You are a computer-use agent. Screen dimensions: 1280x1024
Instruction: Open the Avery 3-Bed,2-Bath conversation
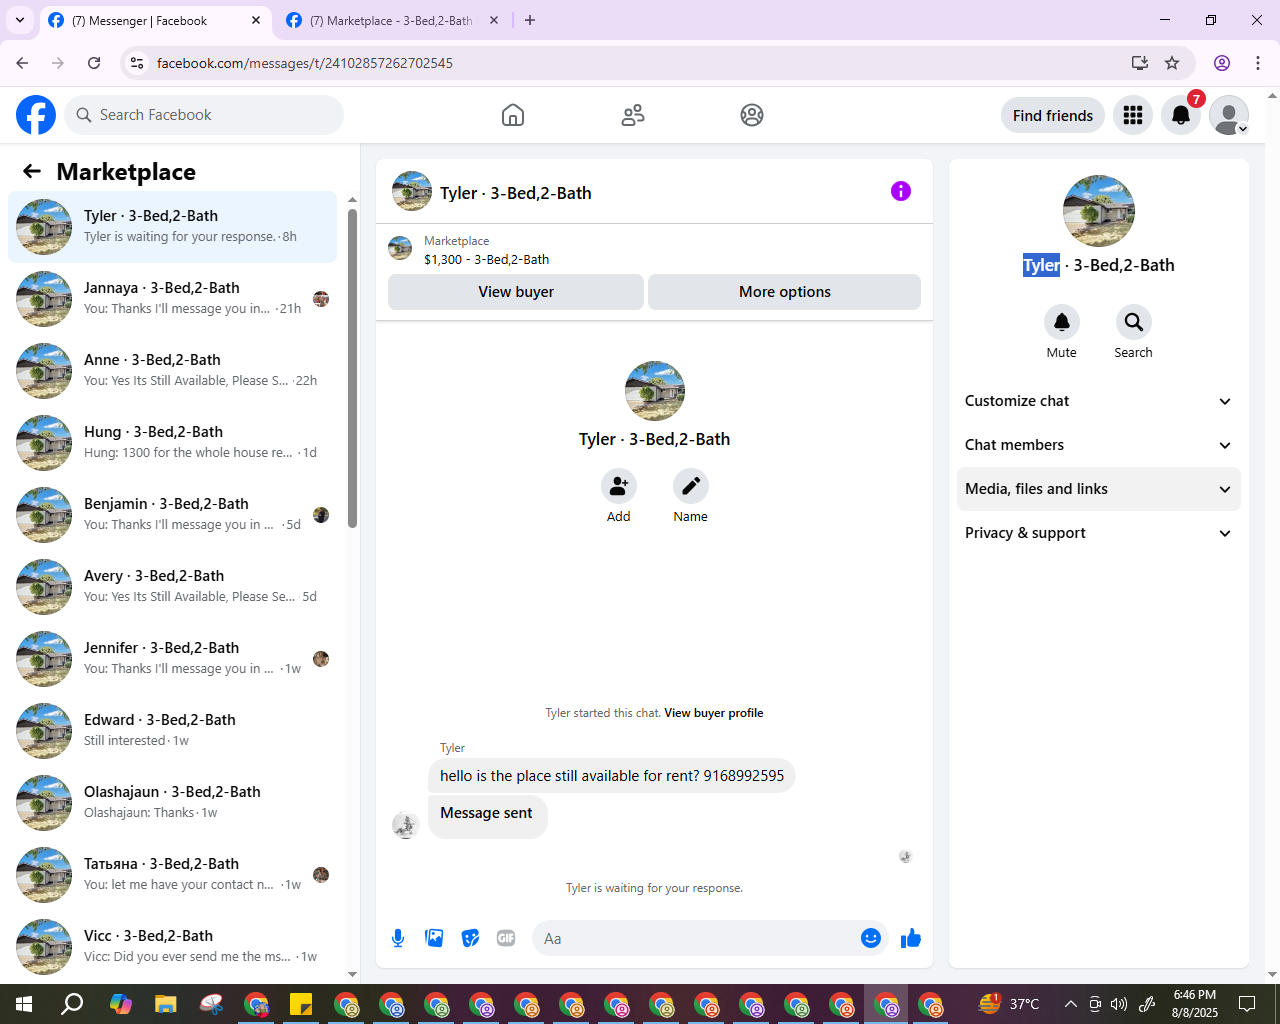[x=172, y=587]
